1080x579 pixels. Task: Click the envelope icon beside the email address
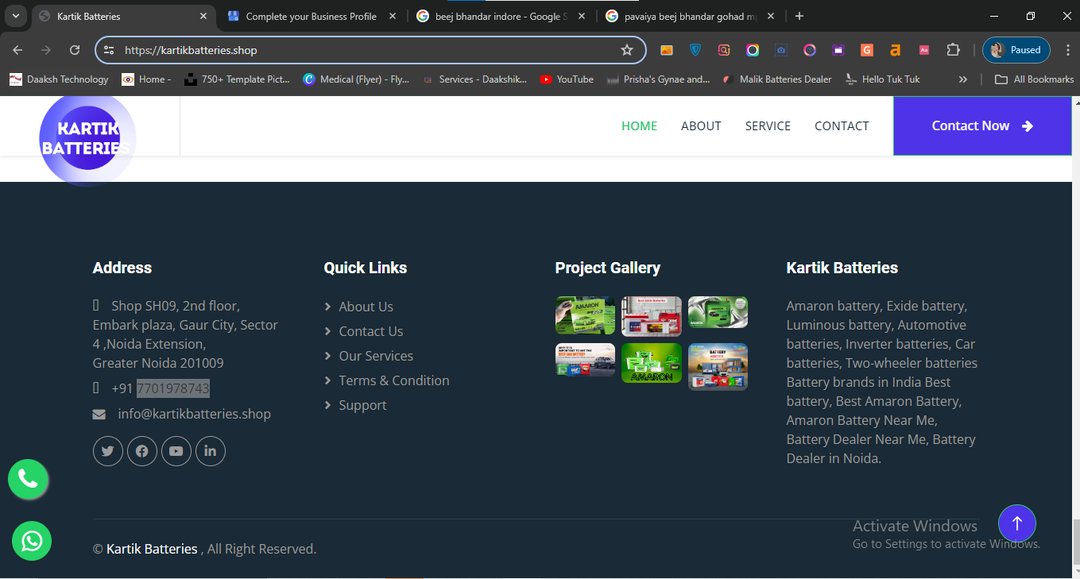coord(99,414)
